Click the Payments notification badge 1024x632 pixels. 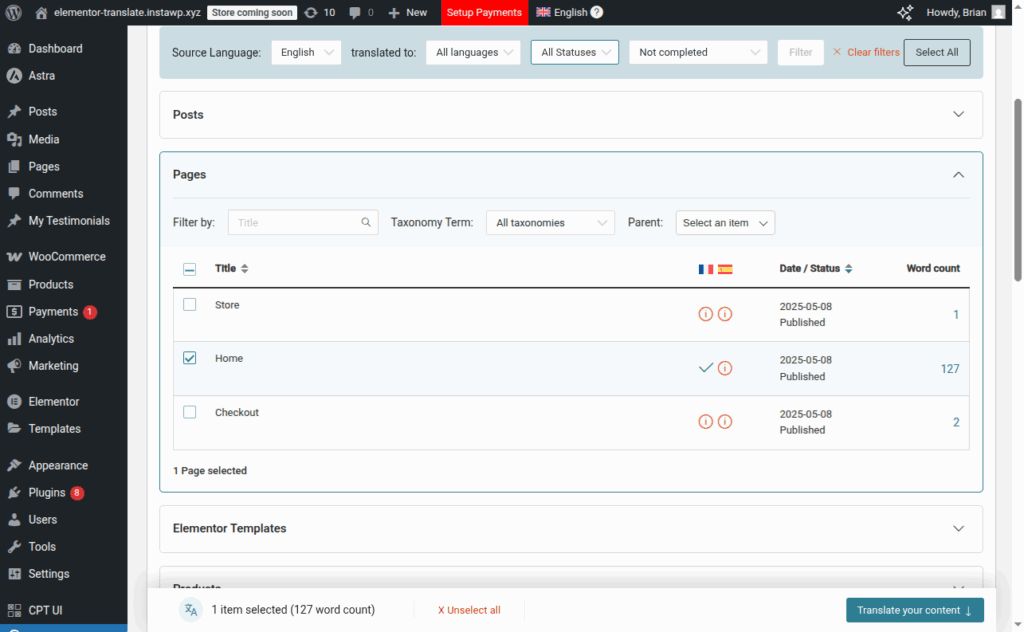click(89, 312)
